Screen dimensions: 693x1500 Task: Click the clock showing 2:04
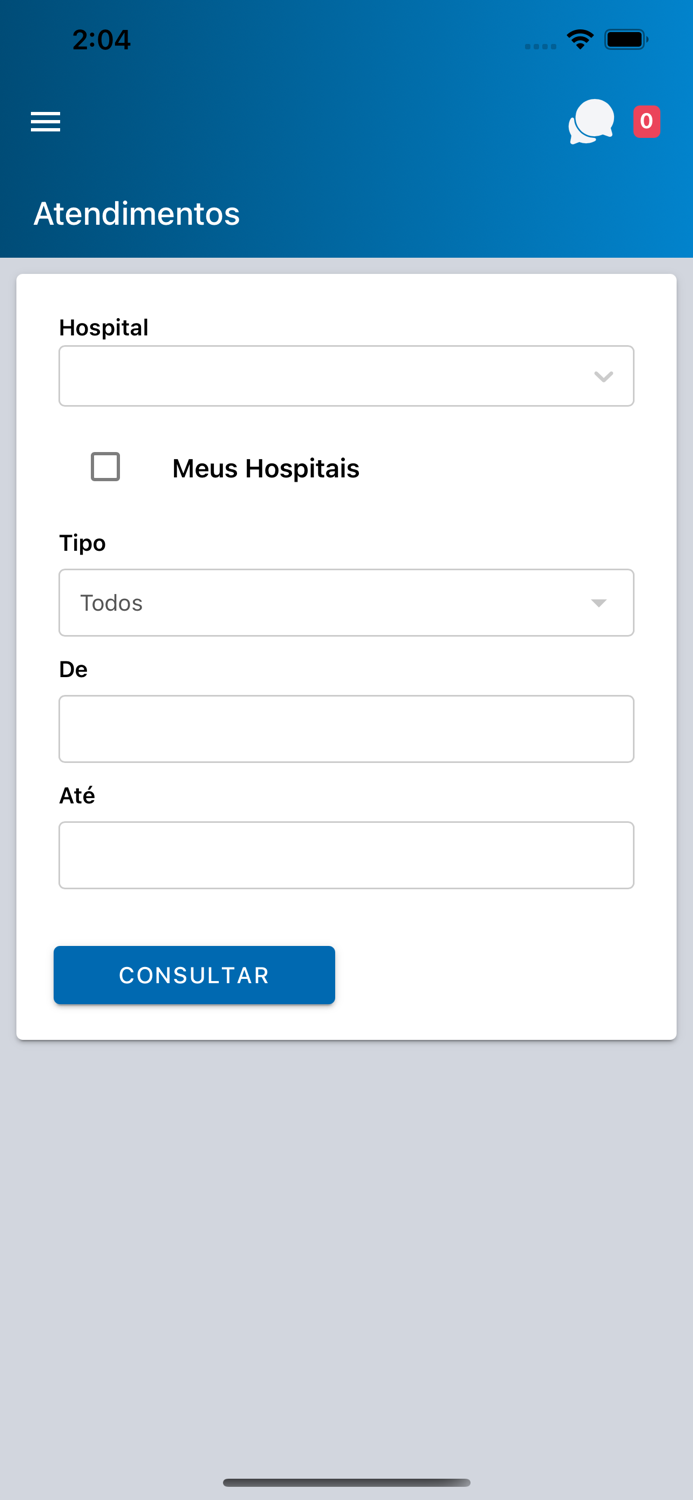102,39
